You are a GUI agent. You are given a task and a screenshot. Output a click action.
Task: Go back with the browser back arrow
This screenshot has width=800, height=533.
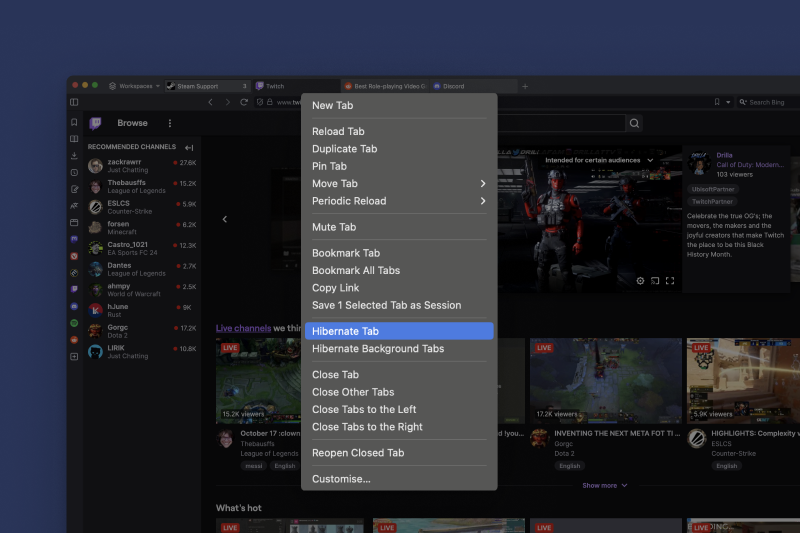[210, 102]
